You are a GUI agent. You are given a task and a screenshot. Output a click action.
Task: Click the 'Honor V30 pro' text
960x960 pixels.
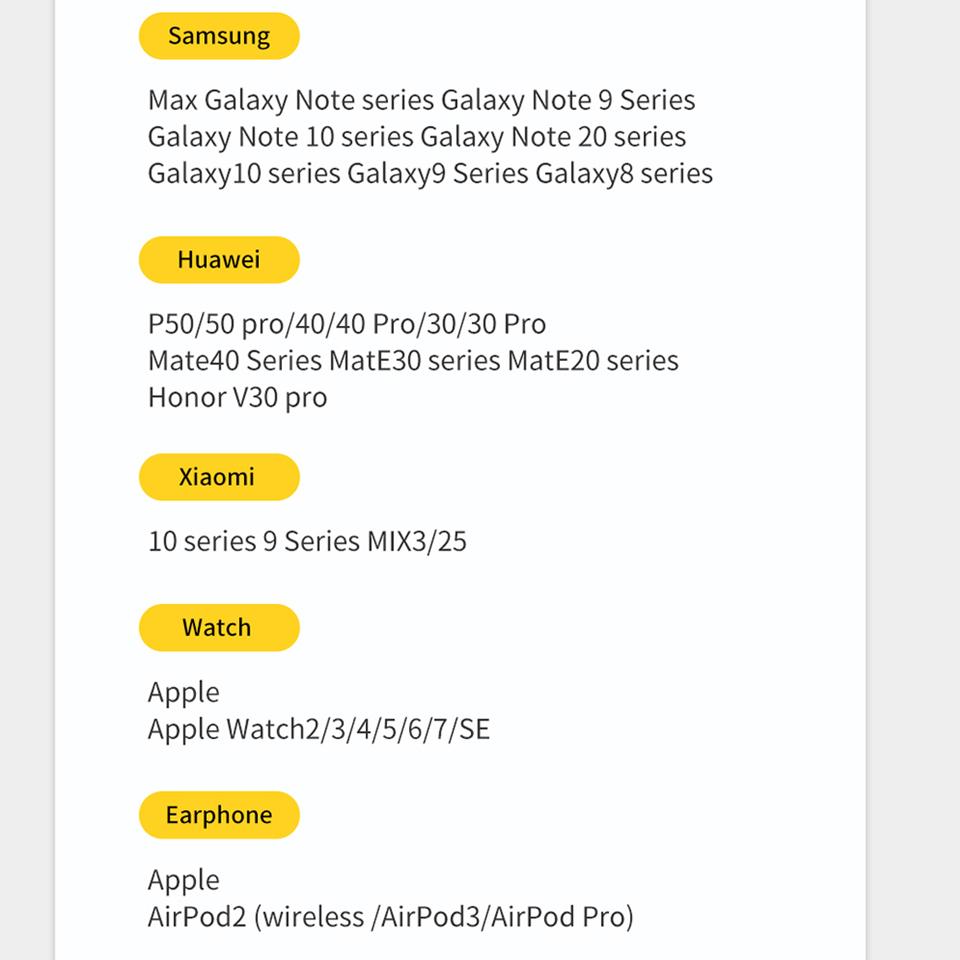point(237,398)
